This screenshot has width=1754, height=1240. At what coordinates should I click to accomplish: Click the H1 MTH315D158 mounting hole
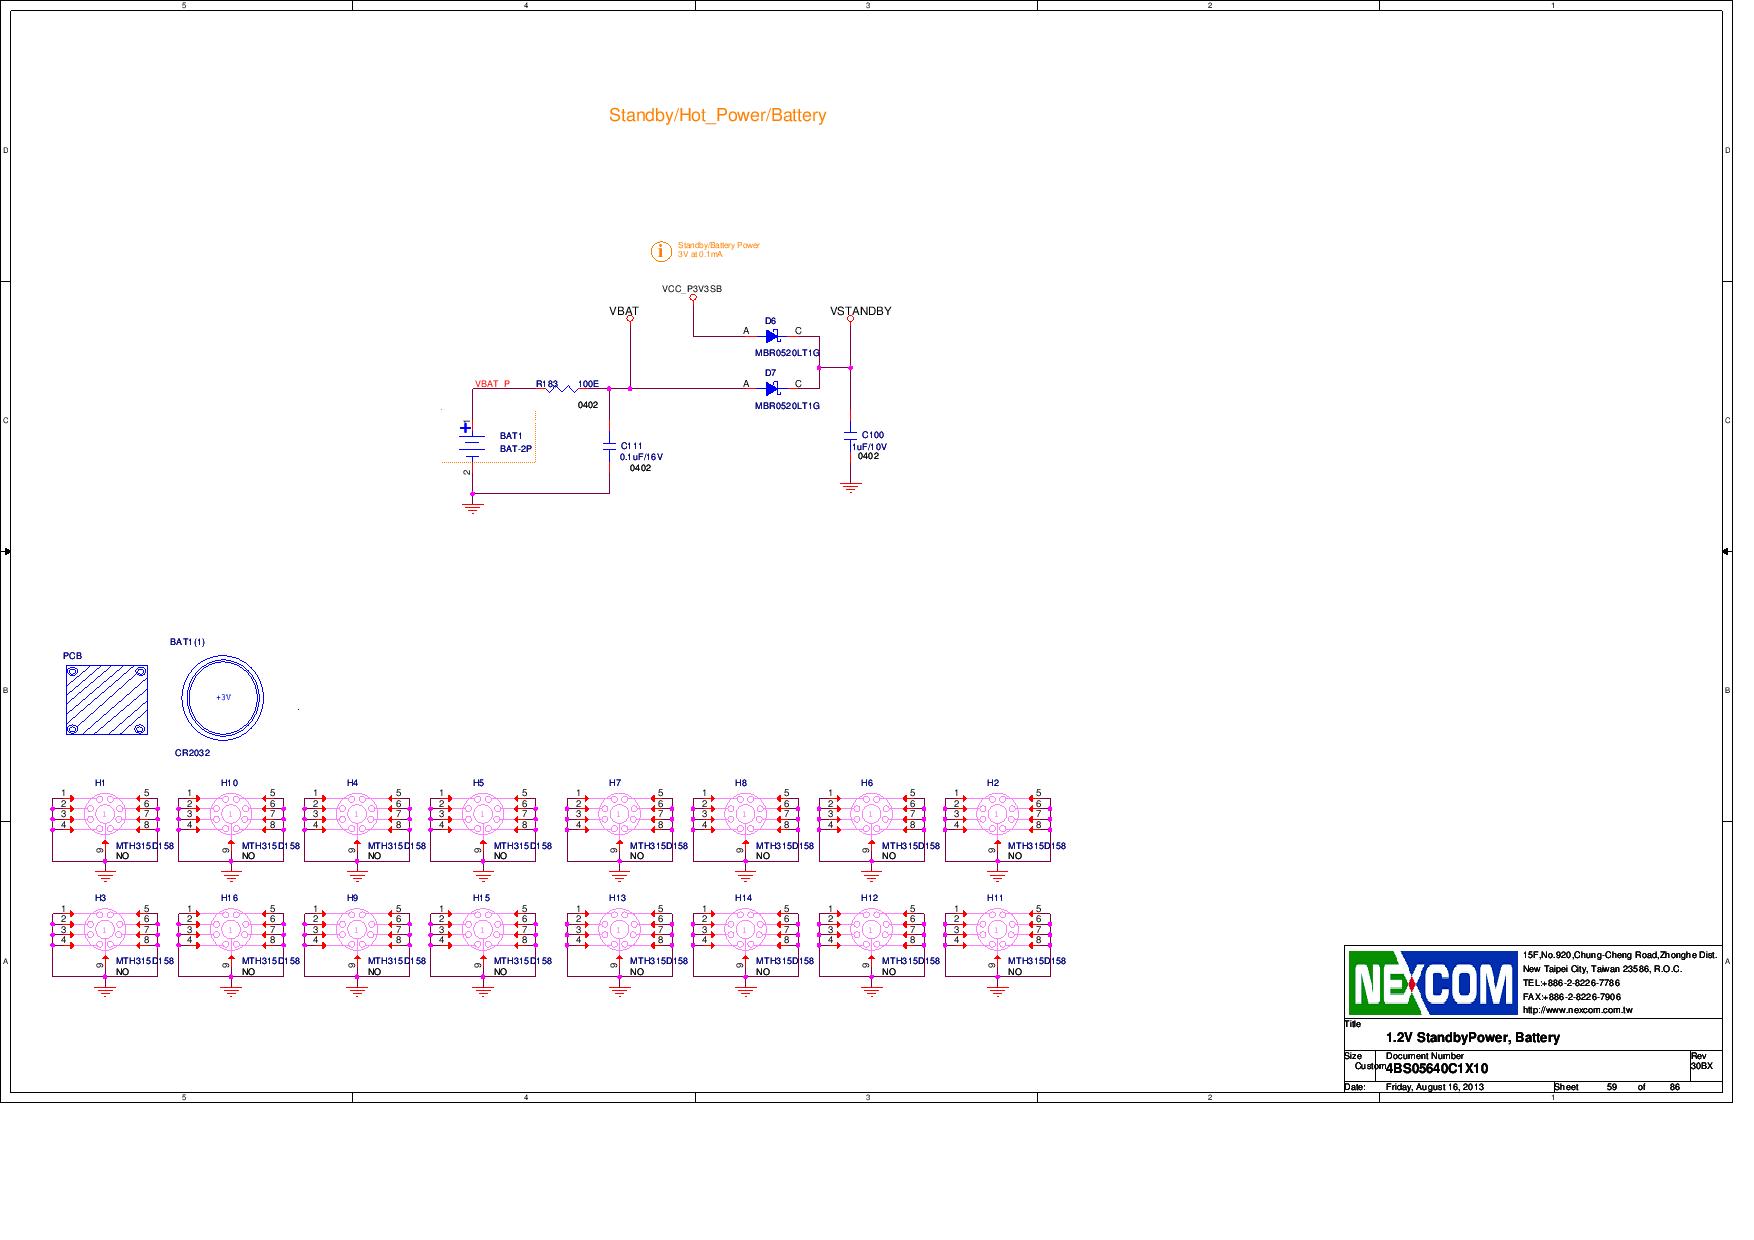[x=103, y=813]
